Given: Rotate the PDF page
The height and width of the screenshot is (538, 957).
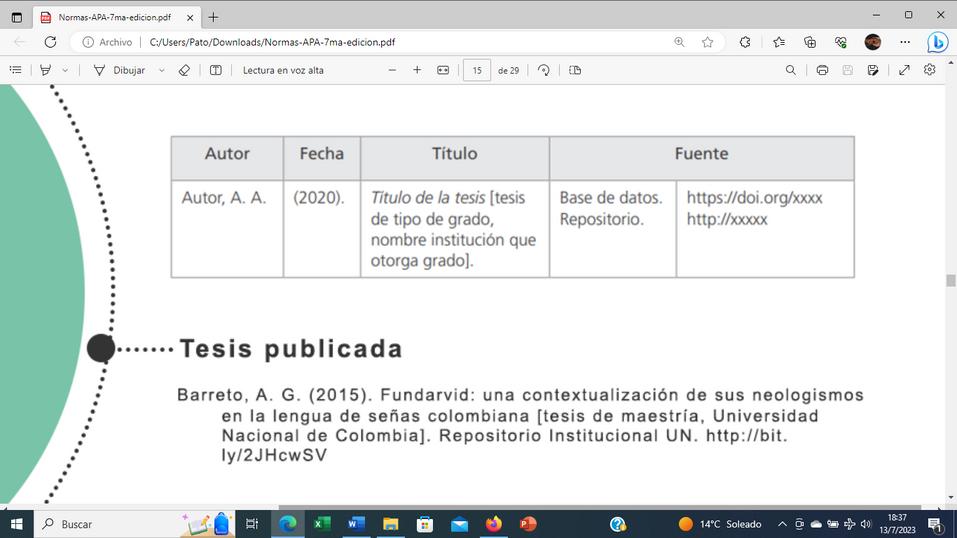Looking at the screenshot, I should pos(543,70).
